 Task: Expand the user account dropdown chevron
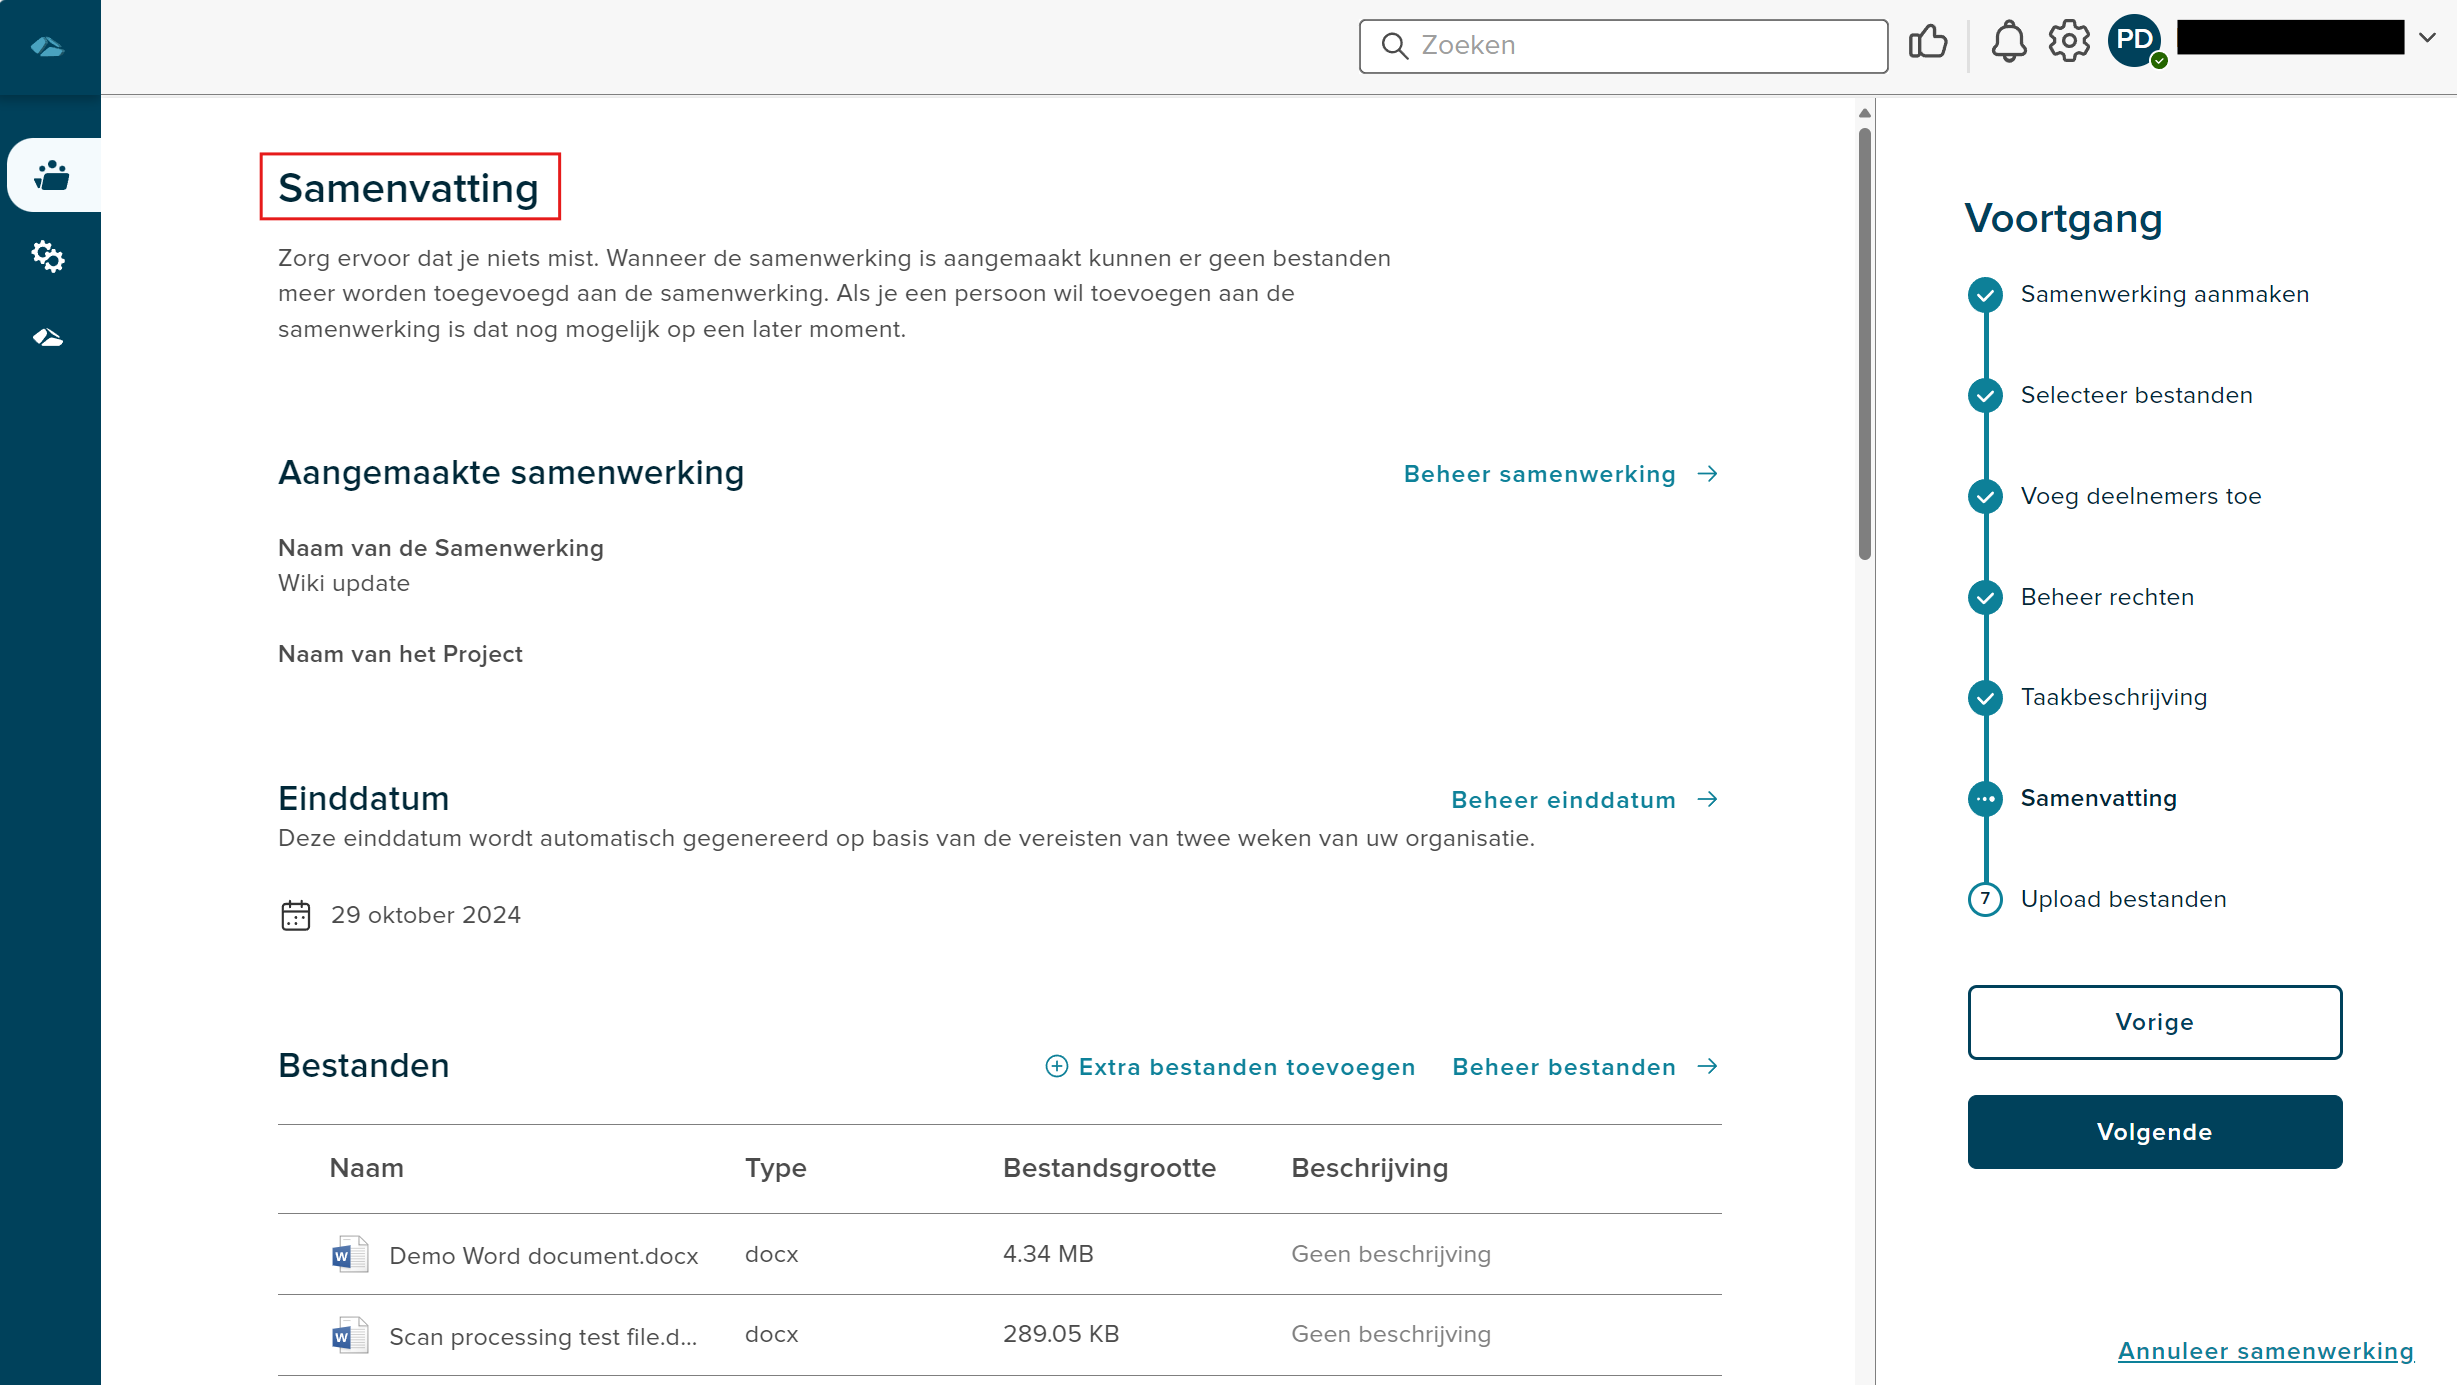(2427, 38)
